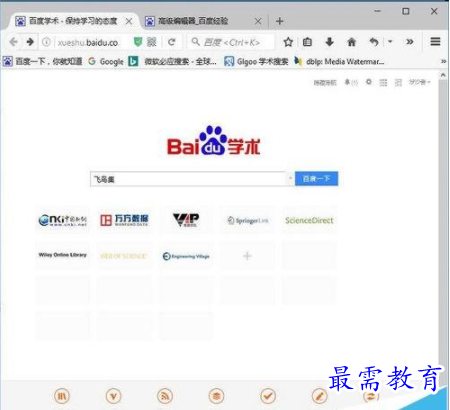Click the pencil edit icon in bottom bar
The height and width of the screenshot is (410, 450).
point(319,396)
